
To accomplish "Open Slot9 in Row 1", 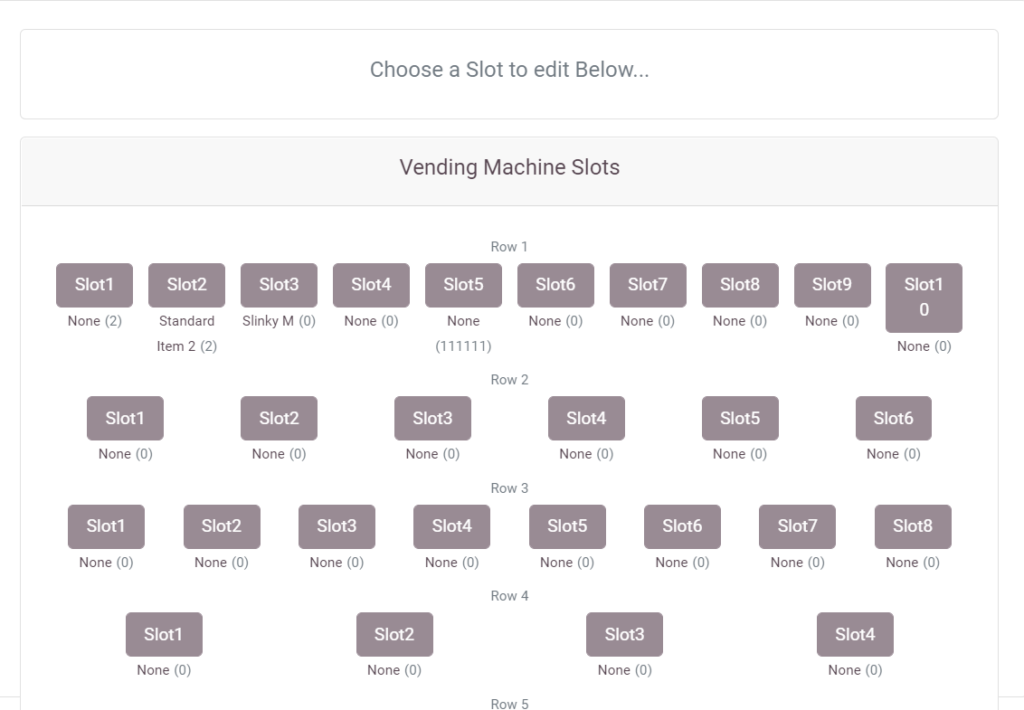I will coord(831,284).
